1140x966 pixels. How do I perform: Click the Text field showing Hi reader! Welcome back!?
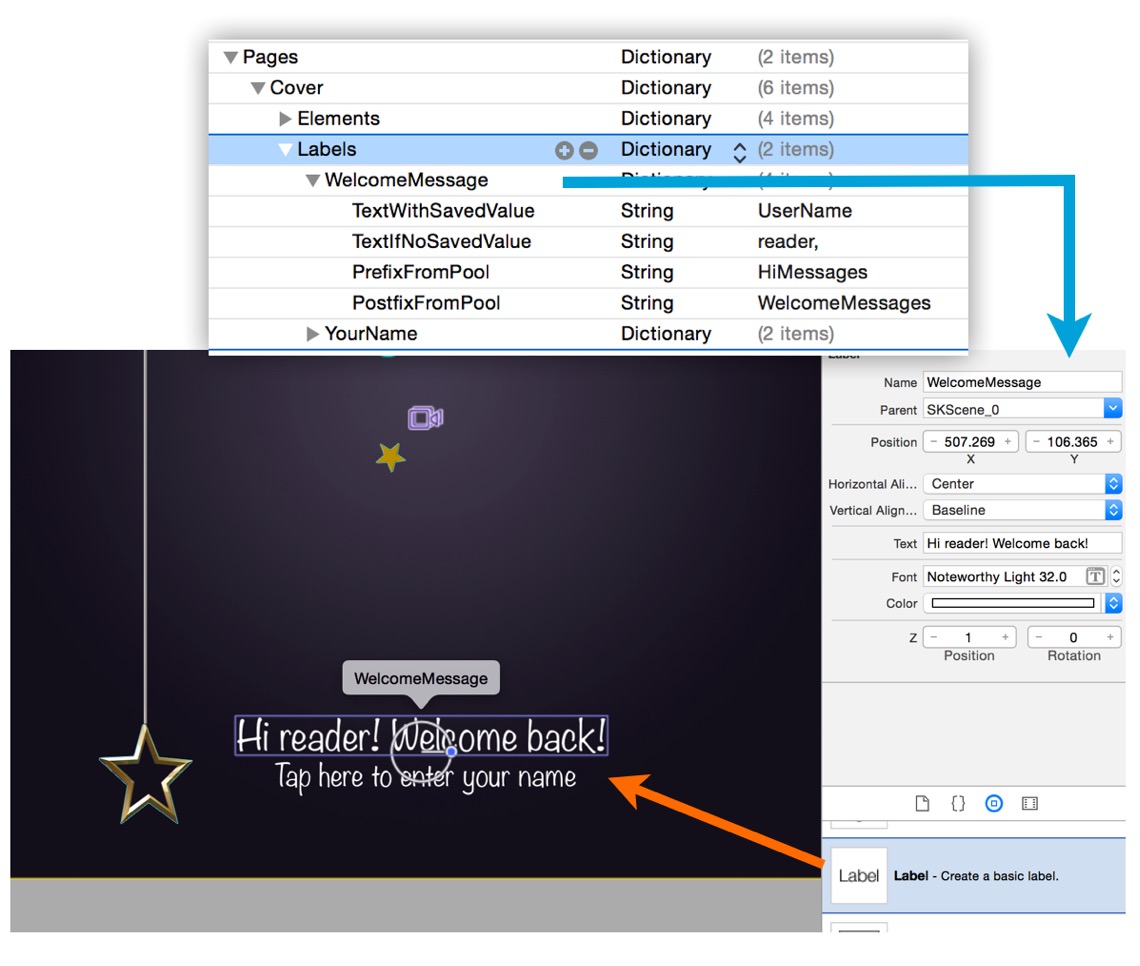pos(1022,543)
